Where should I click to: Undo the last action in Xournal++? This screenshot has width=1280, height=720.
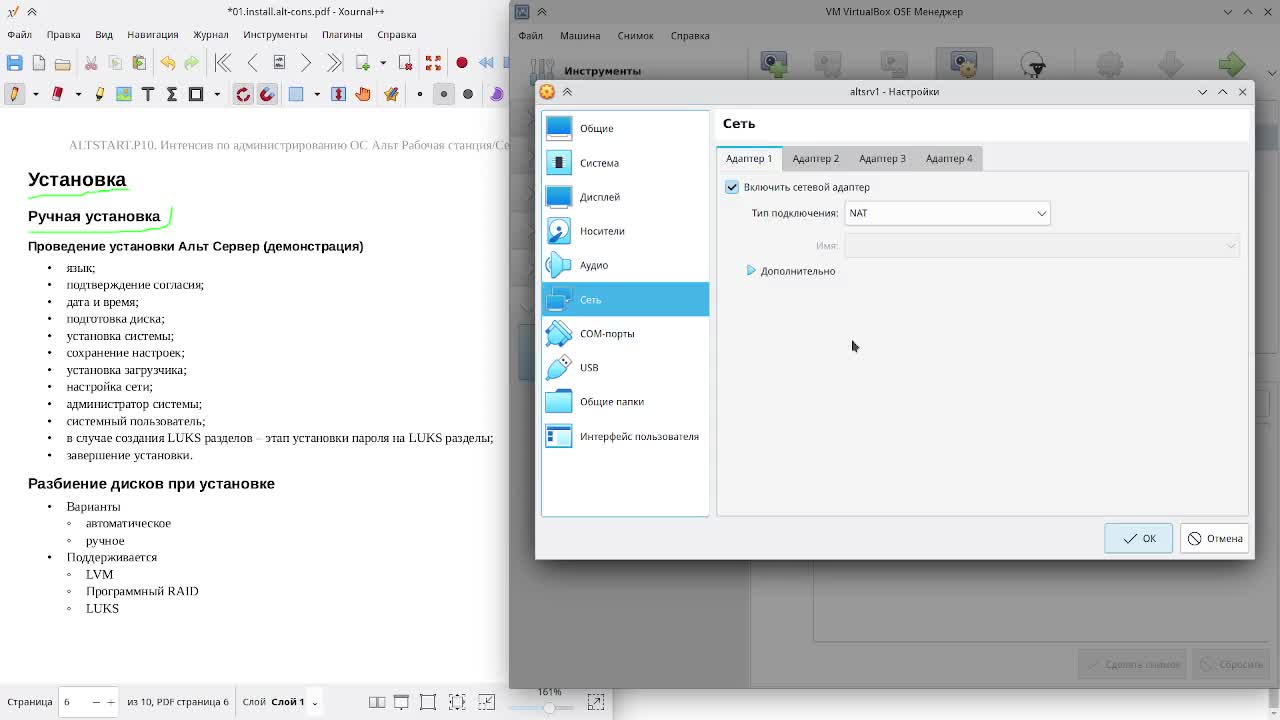click(167, 63)
